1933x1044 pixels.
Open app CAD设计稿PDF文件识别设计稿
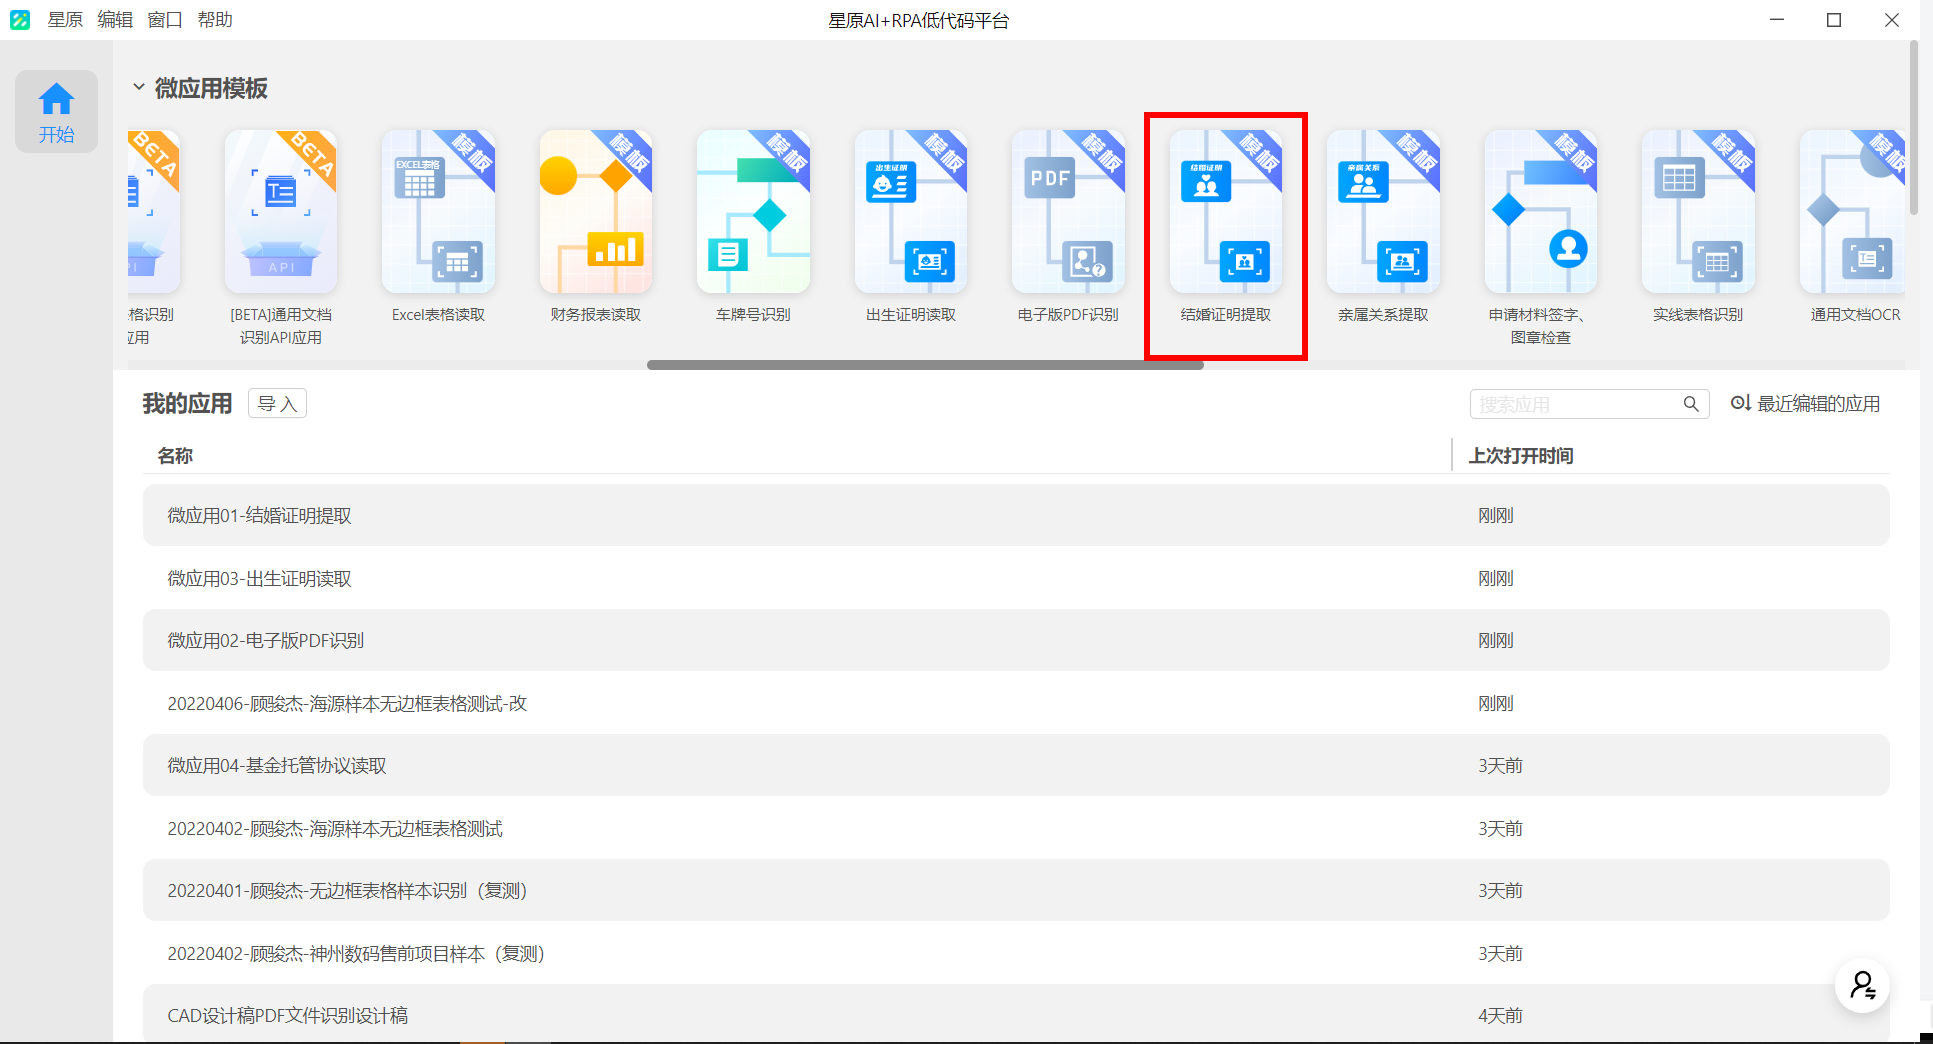(x=1016, y=1014)
